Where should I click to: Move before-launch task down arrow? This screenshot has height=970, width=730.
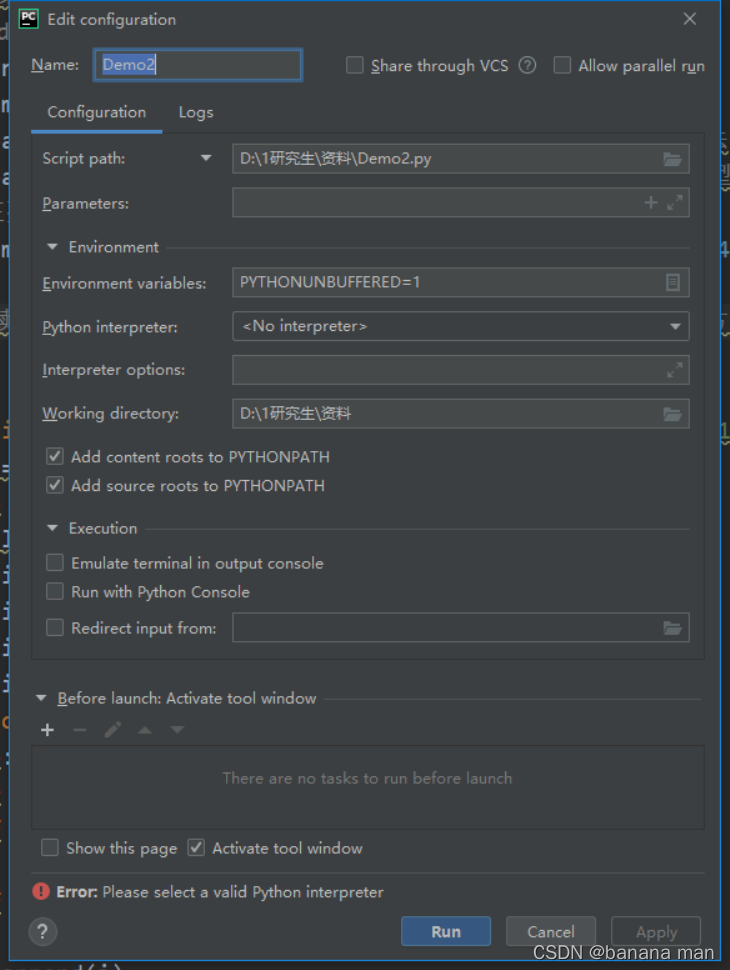pyautogui.click(x=178, y=730)
